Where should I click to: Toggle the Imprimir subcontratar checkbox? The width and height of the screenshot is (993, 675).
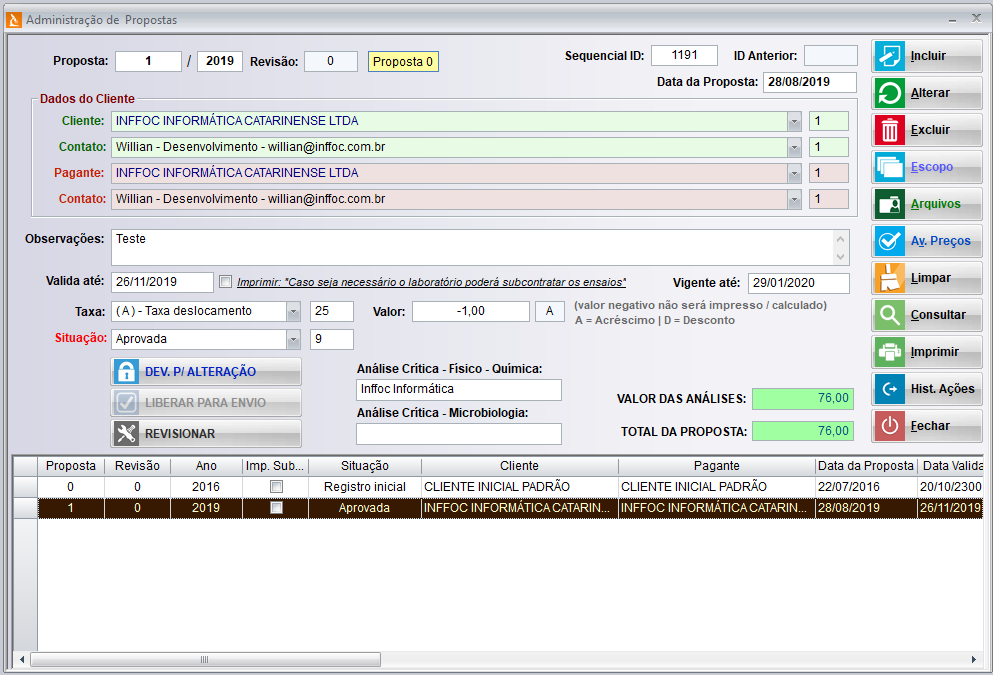[x=225, y=282]
